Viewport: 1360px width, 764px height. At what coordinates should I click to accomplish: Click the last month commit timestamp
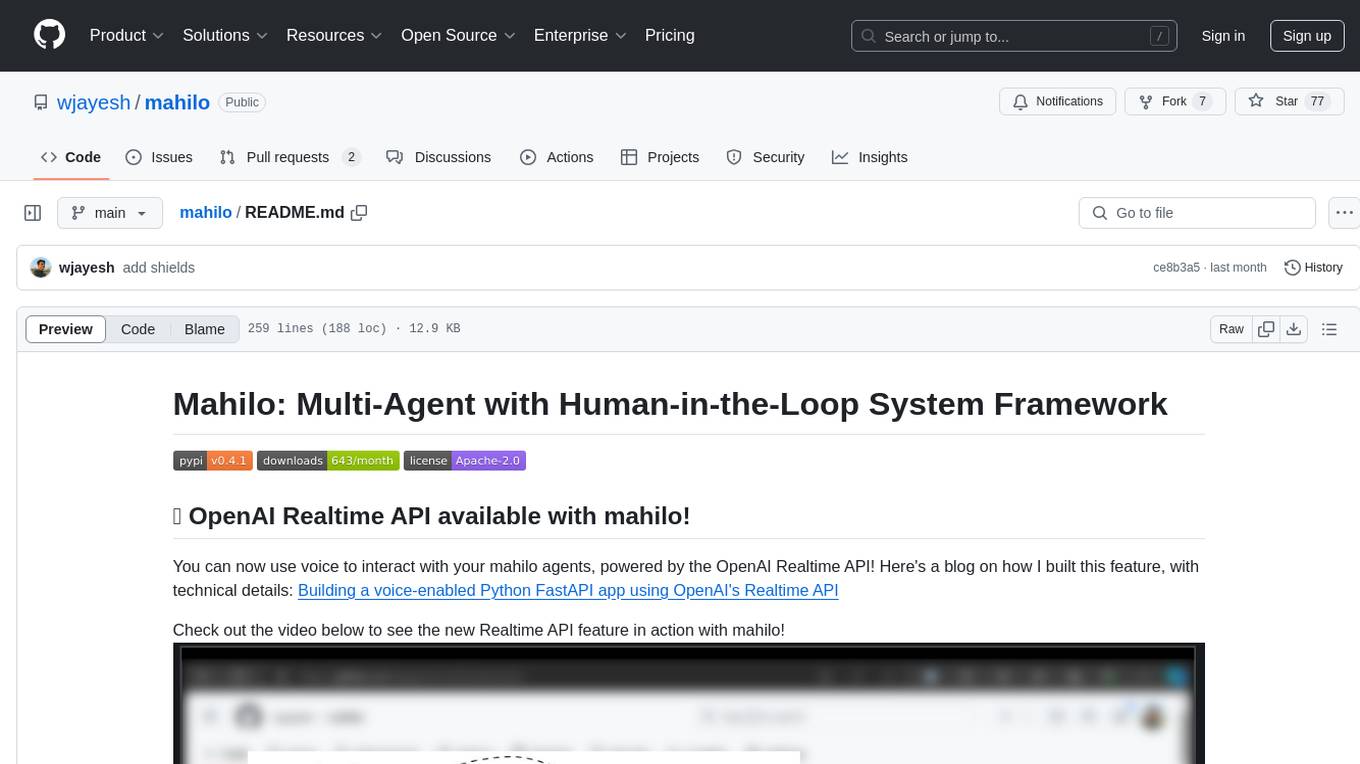tap(1238, 268)
